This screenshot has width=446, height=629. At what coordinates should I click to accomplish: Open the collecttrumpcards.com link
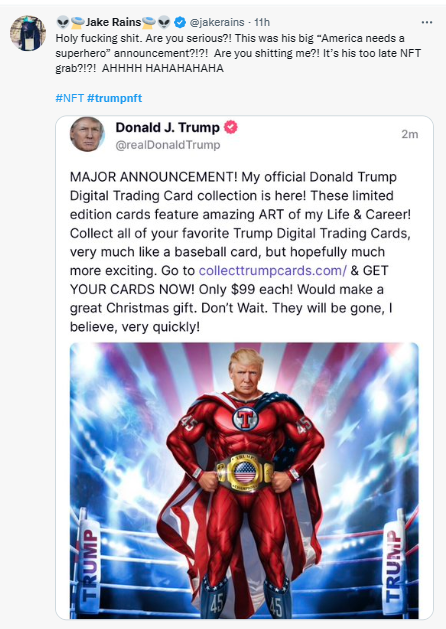coord(272,270)
